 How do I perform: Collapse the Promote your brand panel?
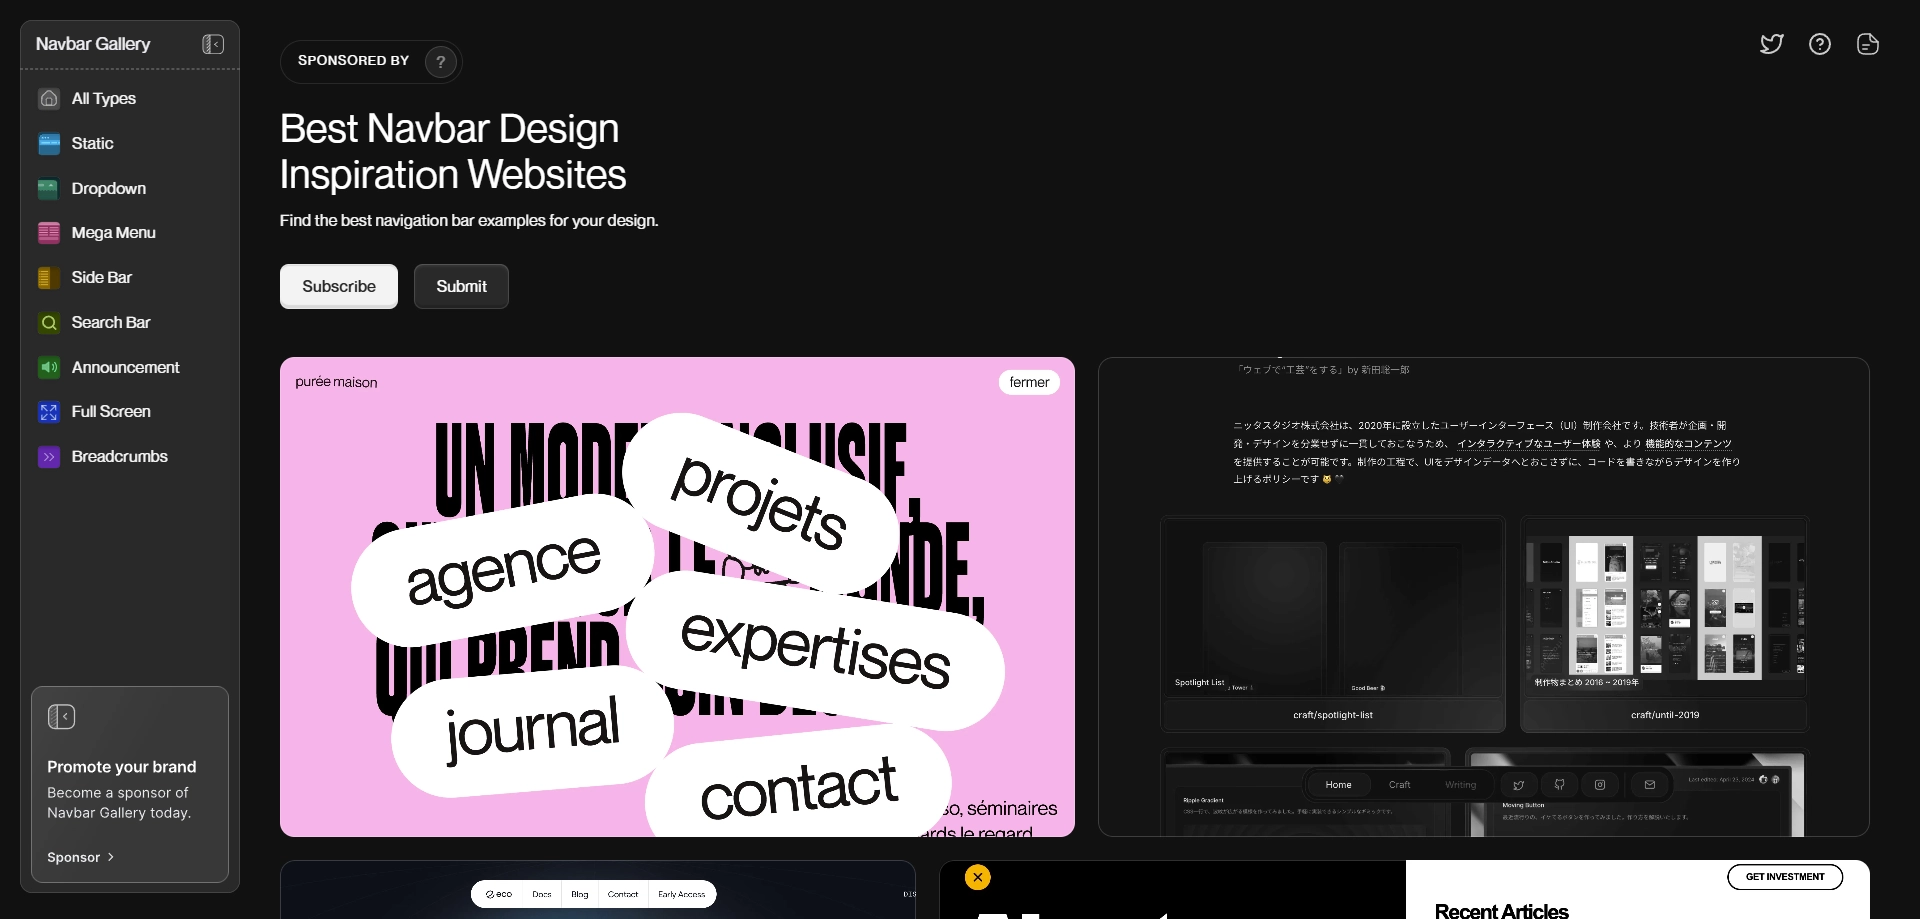[62, 716]
